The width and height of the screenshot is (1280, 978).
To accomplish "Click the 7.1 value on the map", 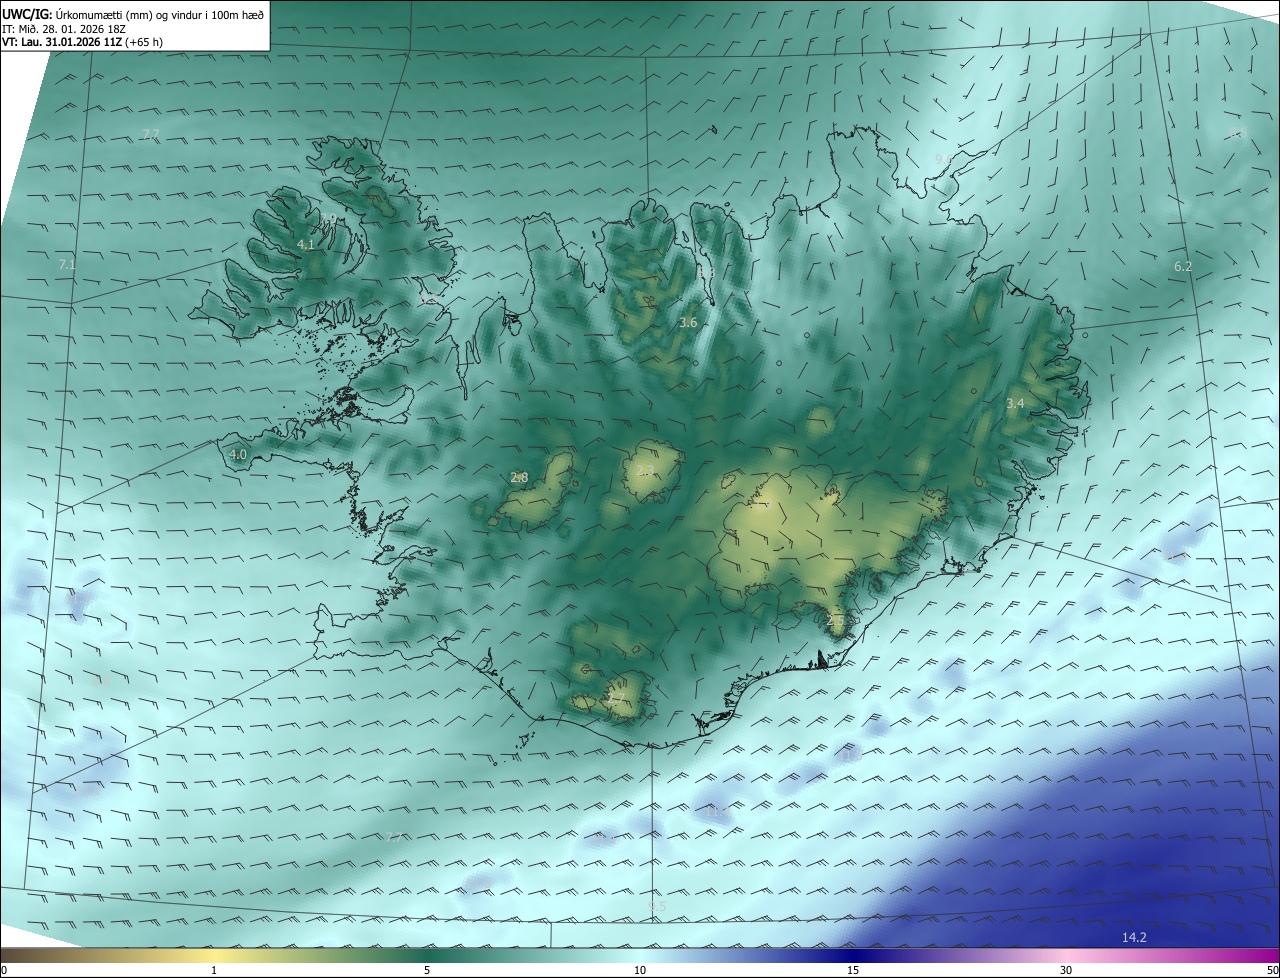I will [x=67, y=264].
